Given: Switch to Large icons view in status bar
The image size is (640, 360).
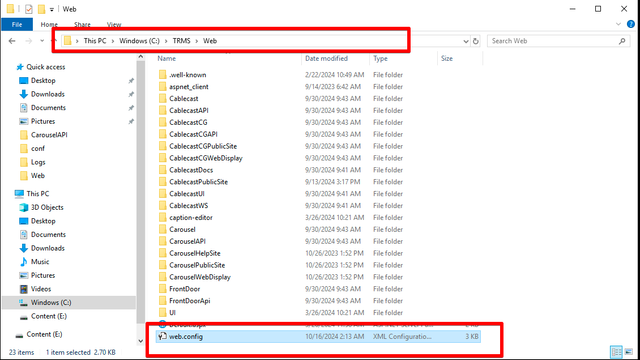Looking at the screenshot, I should pyautogui.click(x=629, y=351).
